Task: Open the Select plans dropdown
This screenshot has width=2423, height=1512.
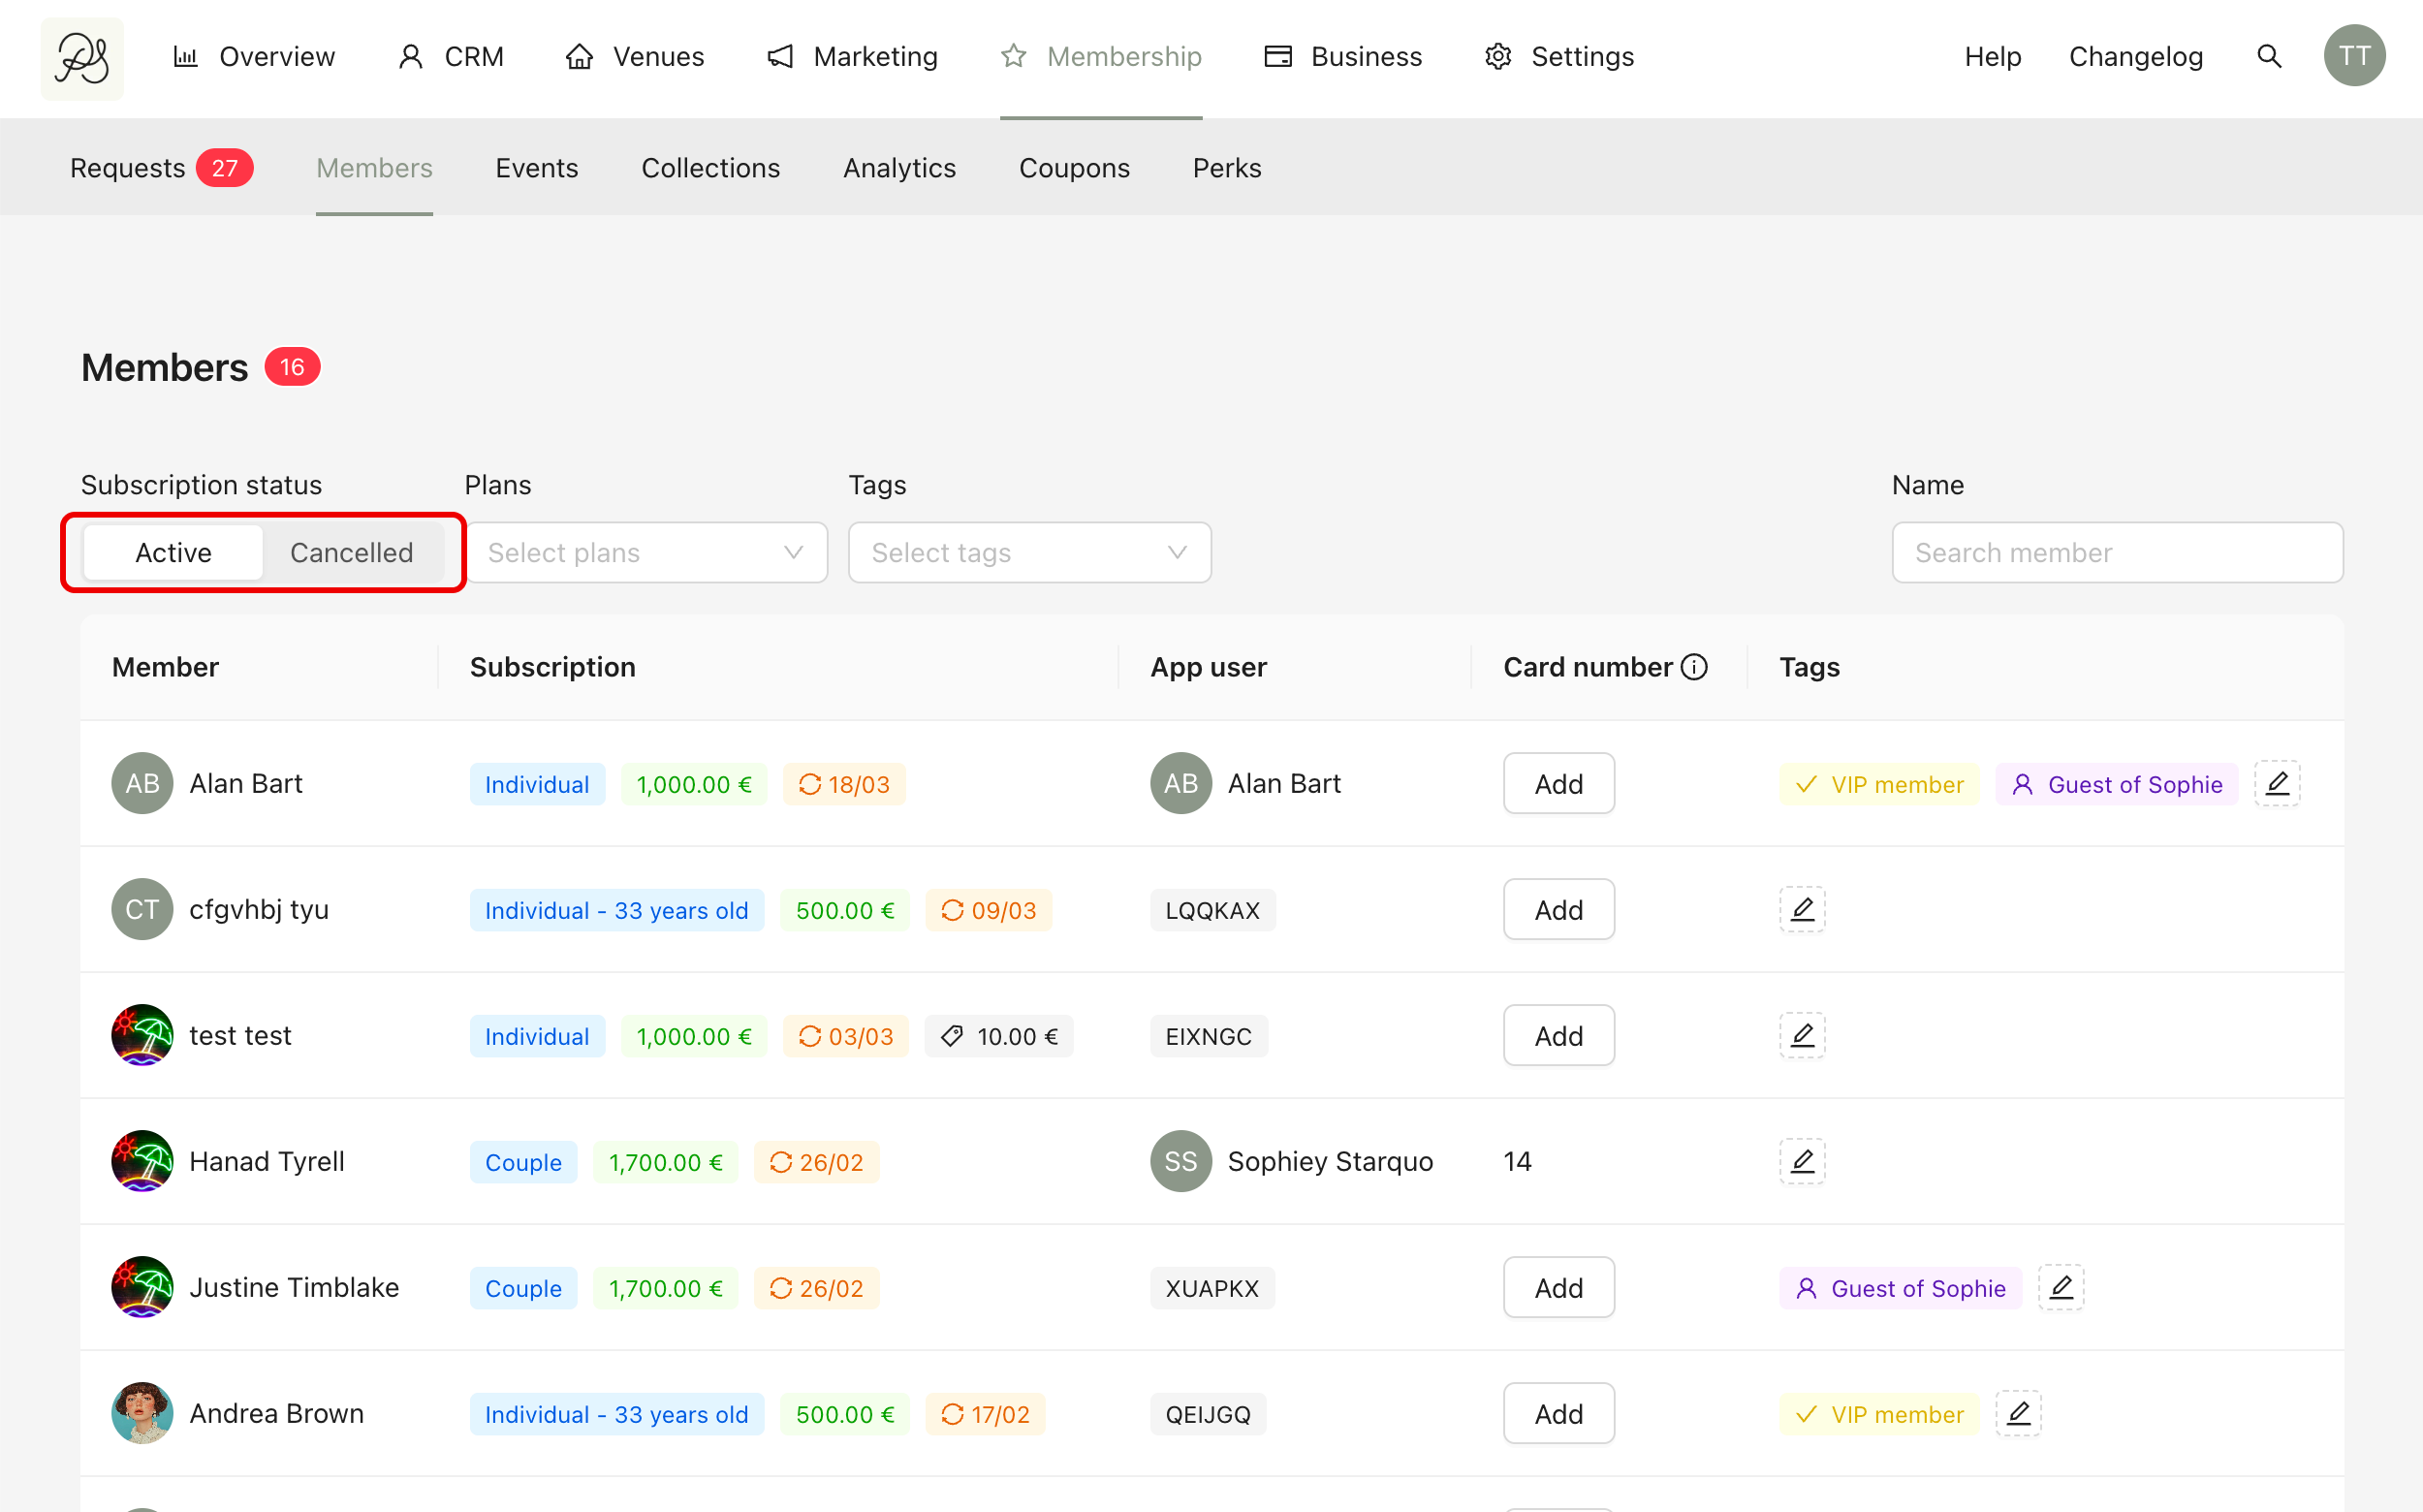Action: [647, 553]
